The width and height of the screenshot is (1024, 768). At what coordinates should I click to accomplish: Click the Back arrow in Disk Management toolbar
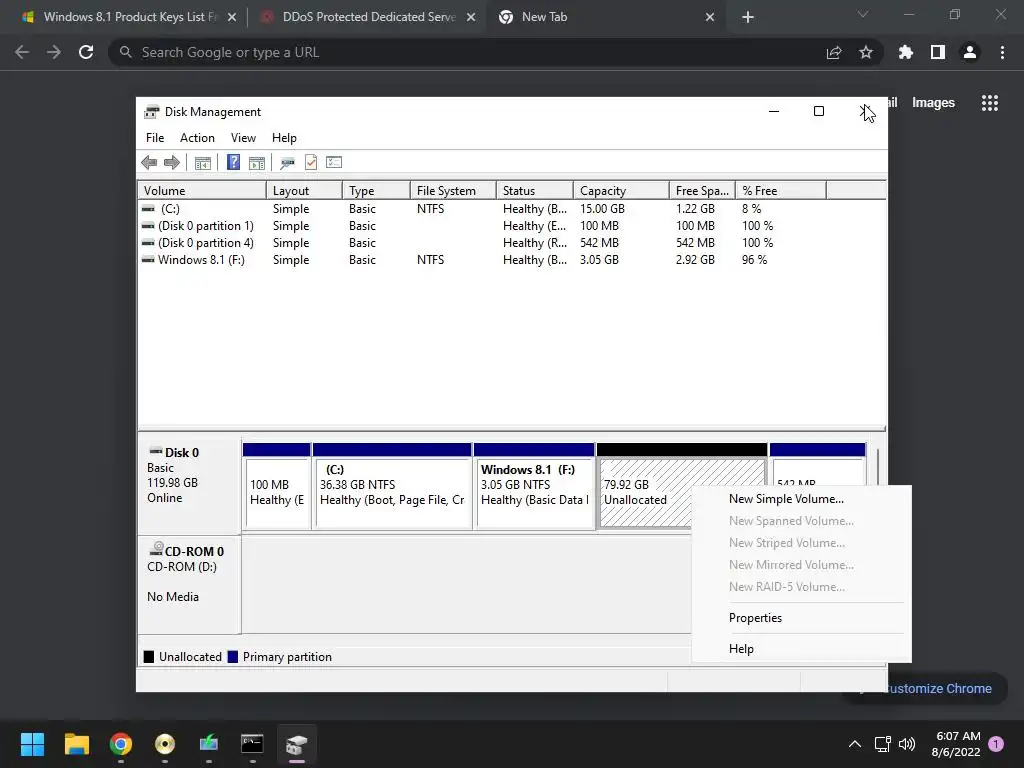[x=149, y=163]
